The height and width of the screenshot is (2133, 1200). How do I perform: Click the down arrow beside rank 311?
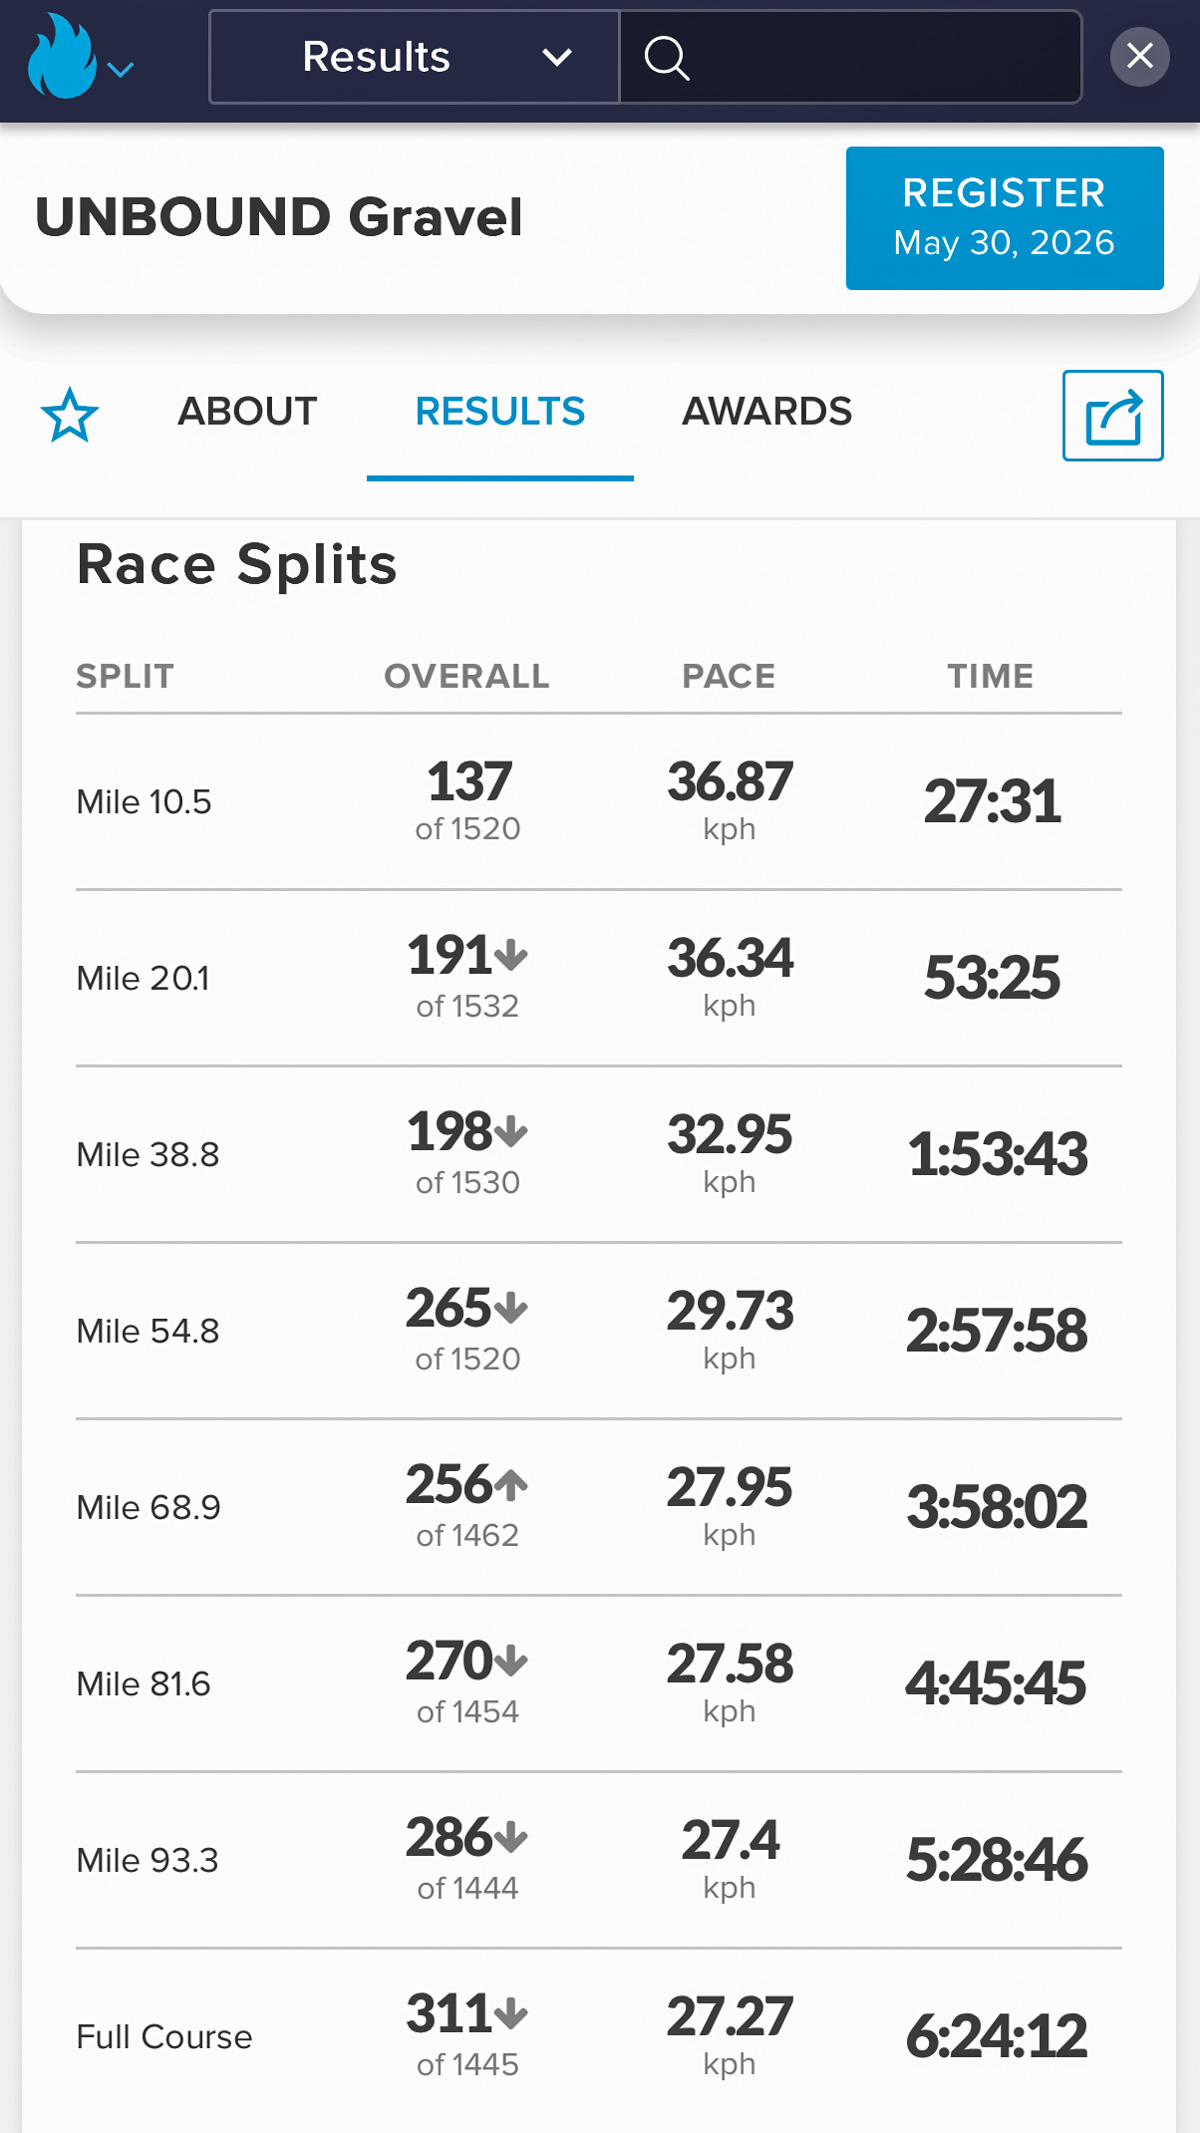(511, 2013)
